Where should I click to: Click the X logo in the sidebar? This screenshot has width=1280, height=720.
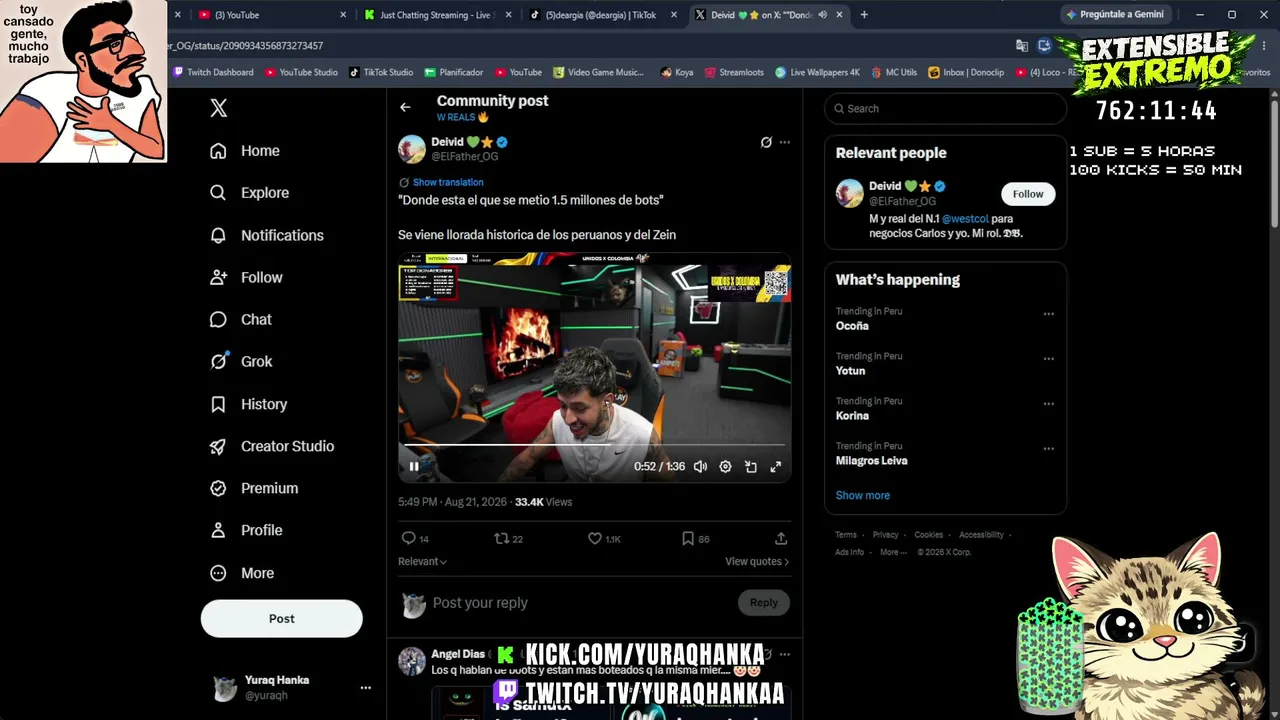point(219,109)
